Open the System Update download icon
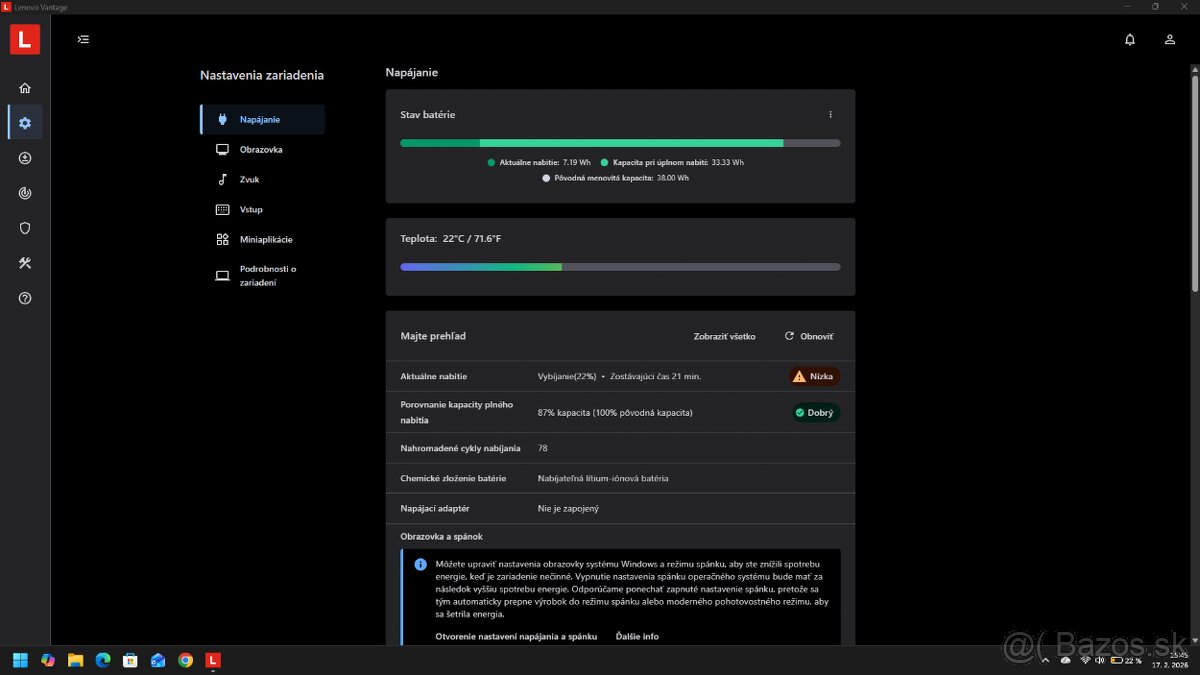This screenshot has width=1200, height=675. [25, 158]
